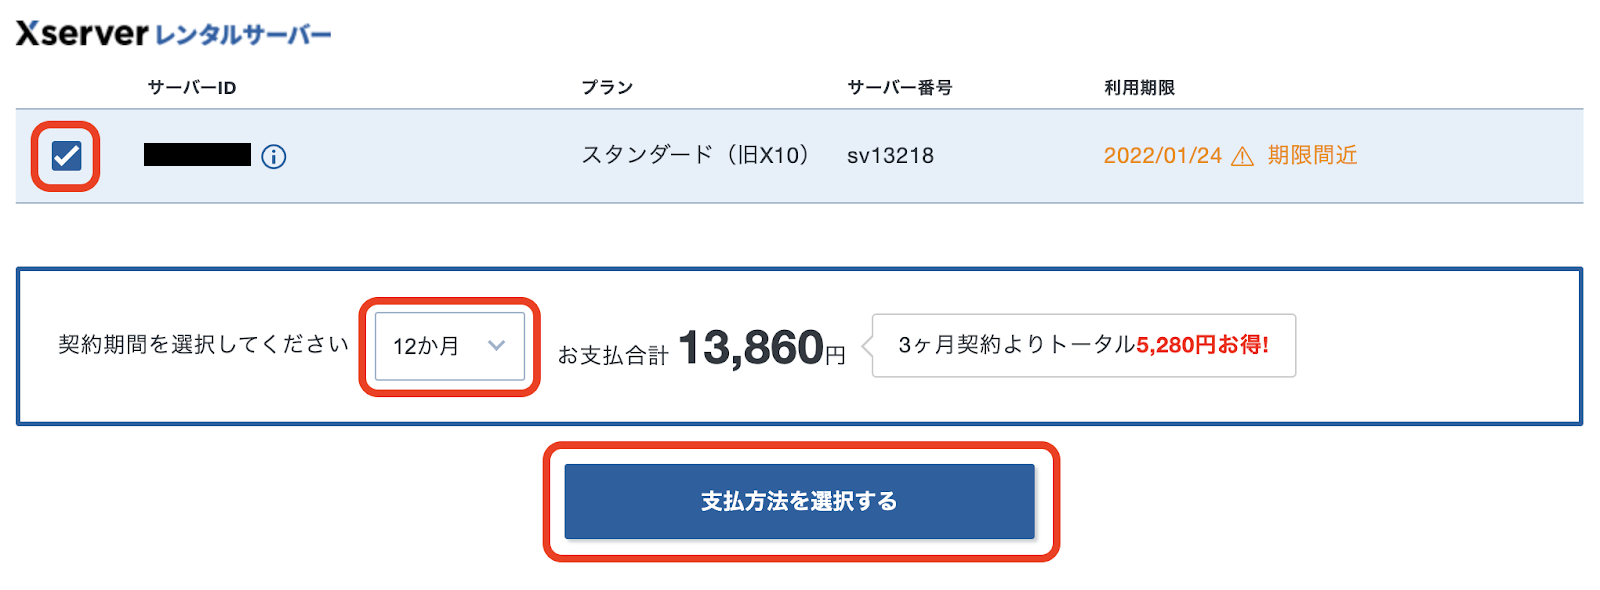Click the サーバー番号 column header
Viewport: 1600px width, 590px height.
coord(899,88)
